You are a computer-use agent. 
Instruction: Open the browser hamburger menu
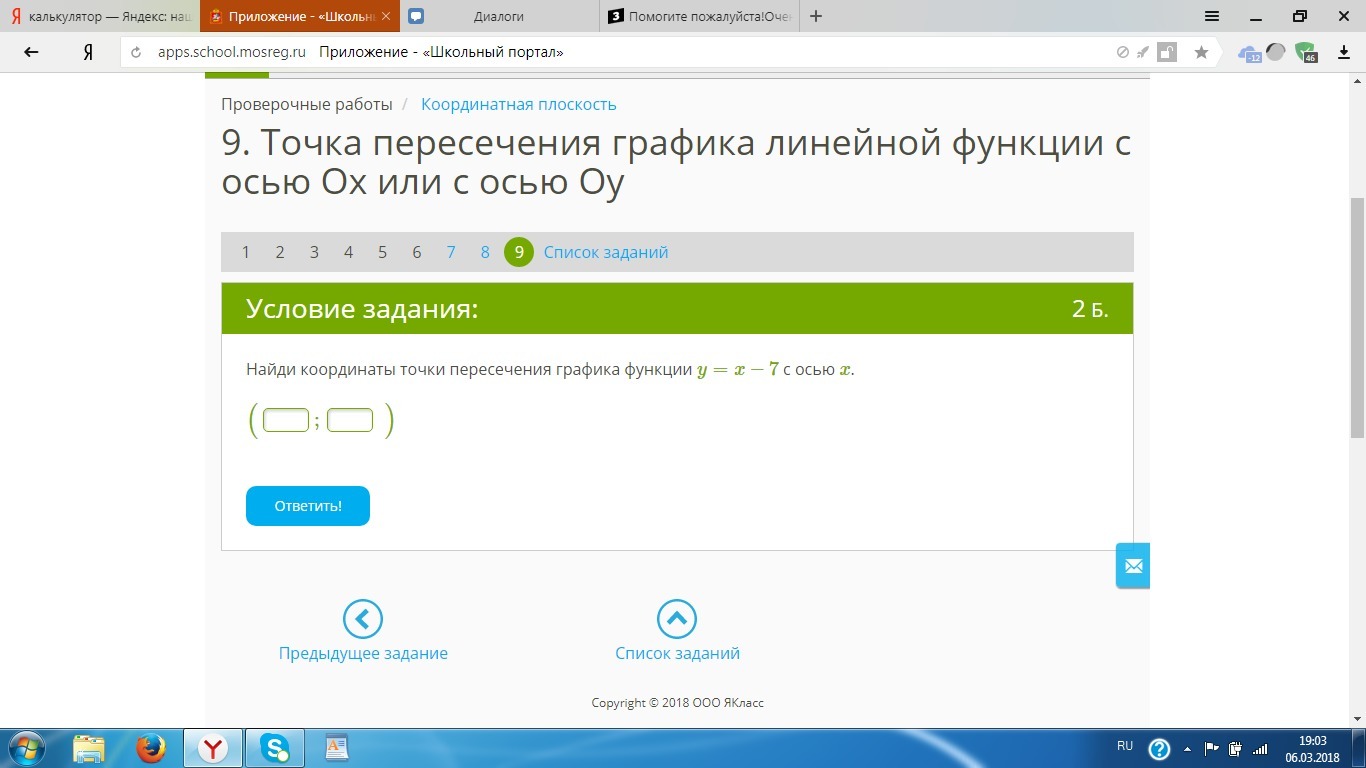pyautogui.click(x=1212, y=16)
